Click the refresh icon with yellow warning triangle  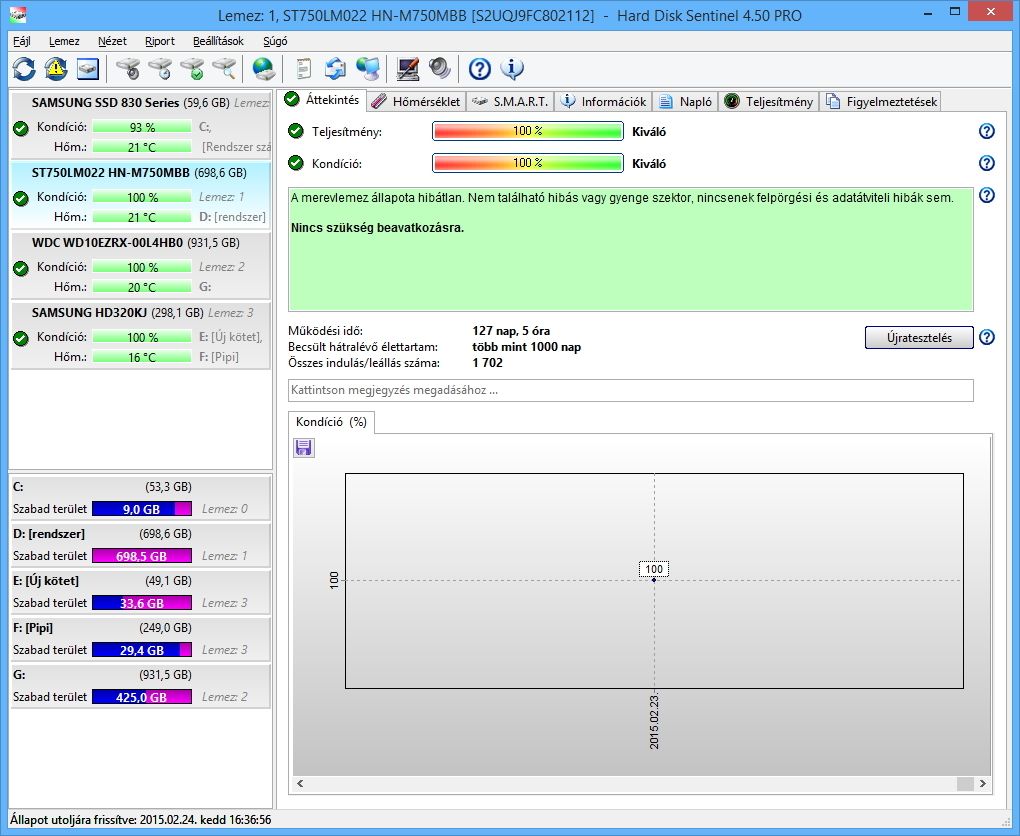click(56, 68)
